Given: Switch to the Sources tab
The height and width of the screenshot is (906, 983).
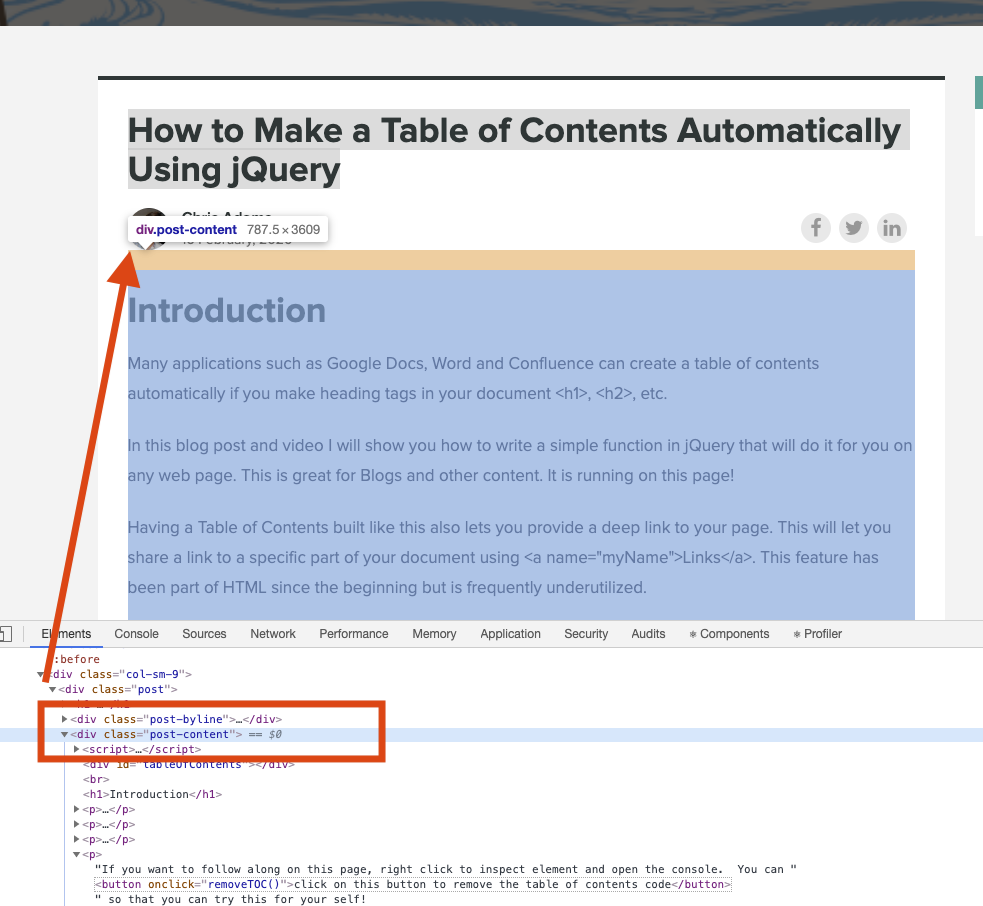Looking at the screenshot, I should (x=204, y=634).
